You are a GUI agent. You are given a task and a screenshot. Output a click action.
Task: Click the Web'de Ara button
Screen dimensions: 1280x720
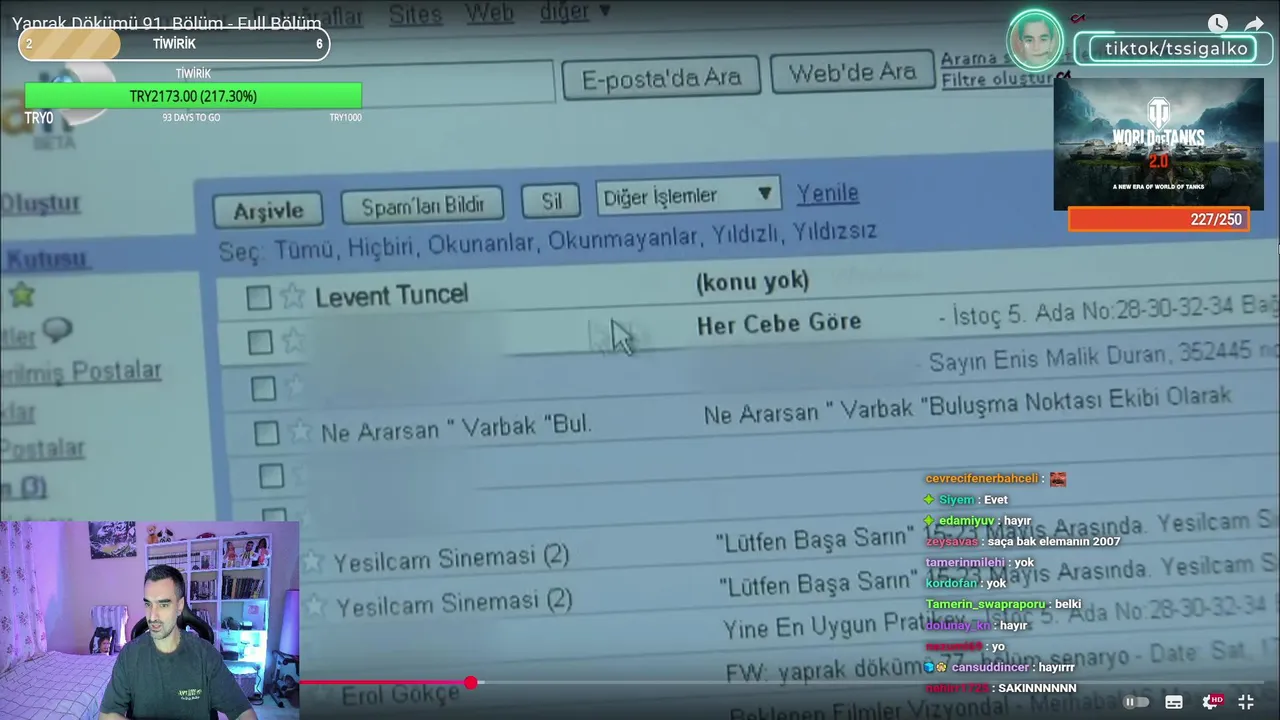[x=852, y=73]
